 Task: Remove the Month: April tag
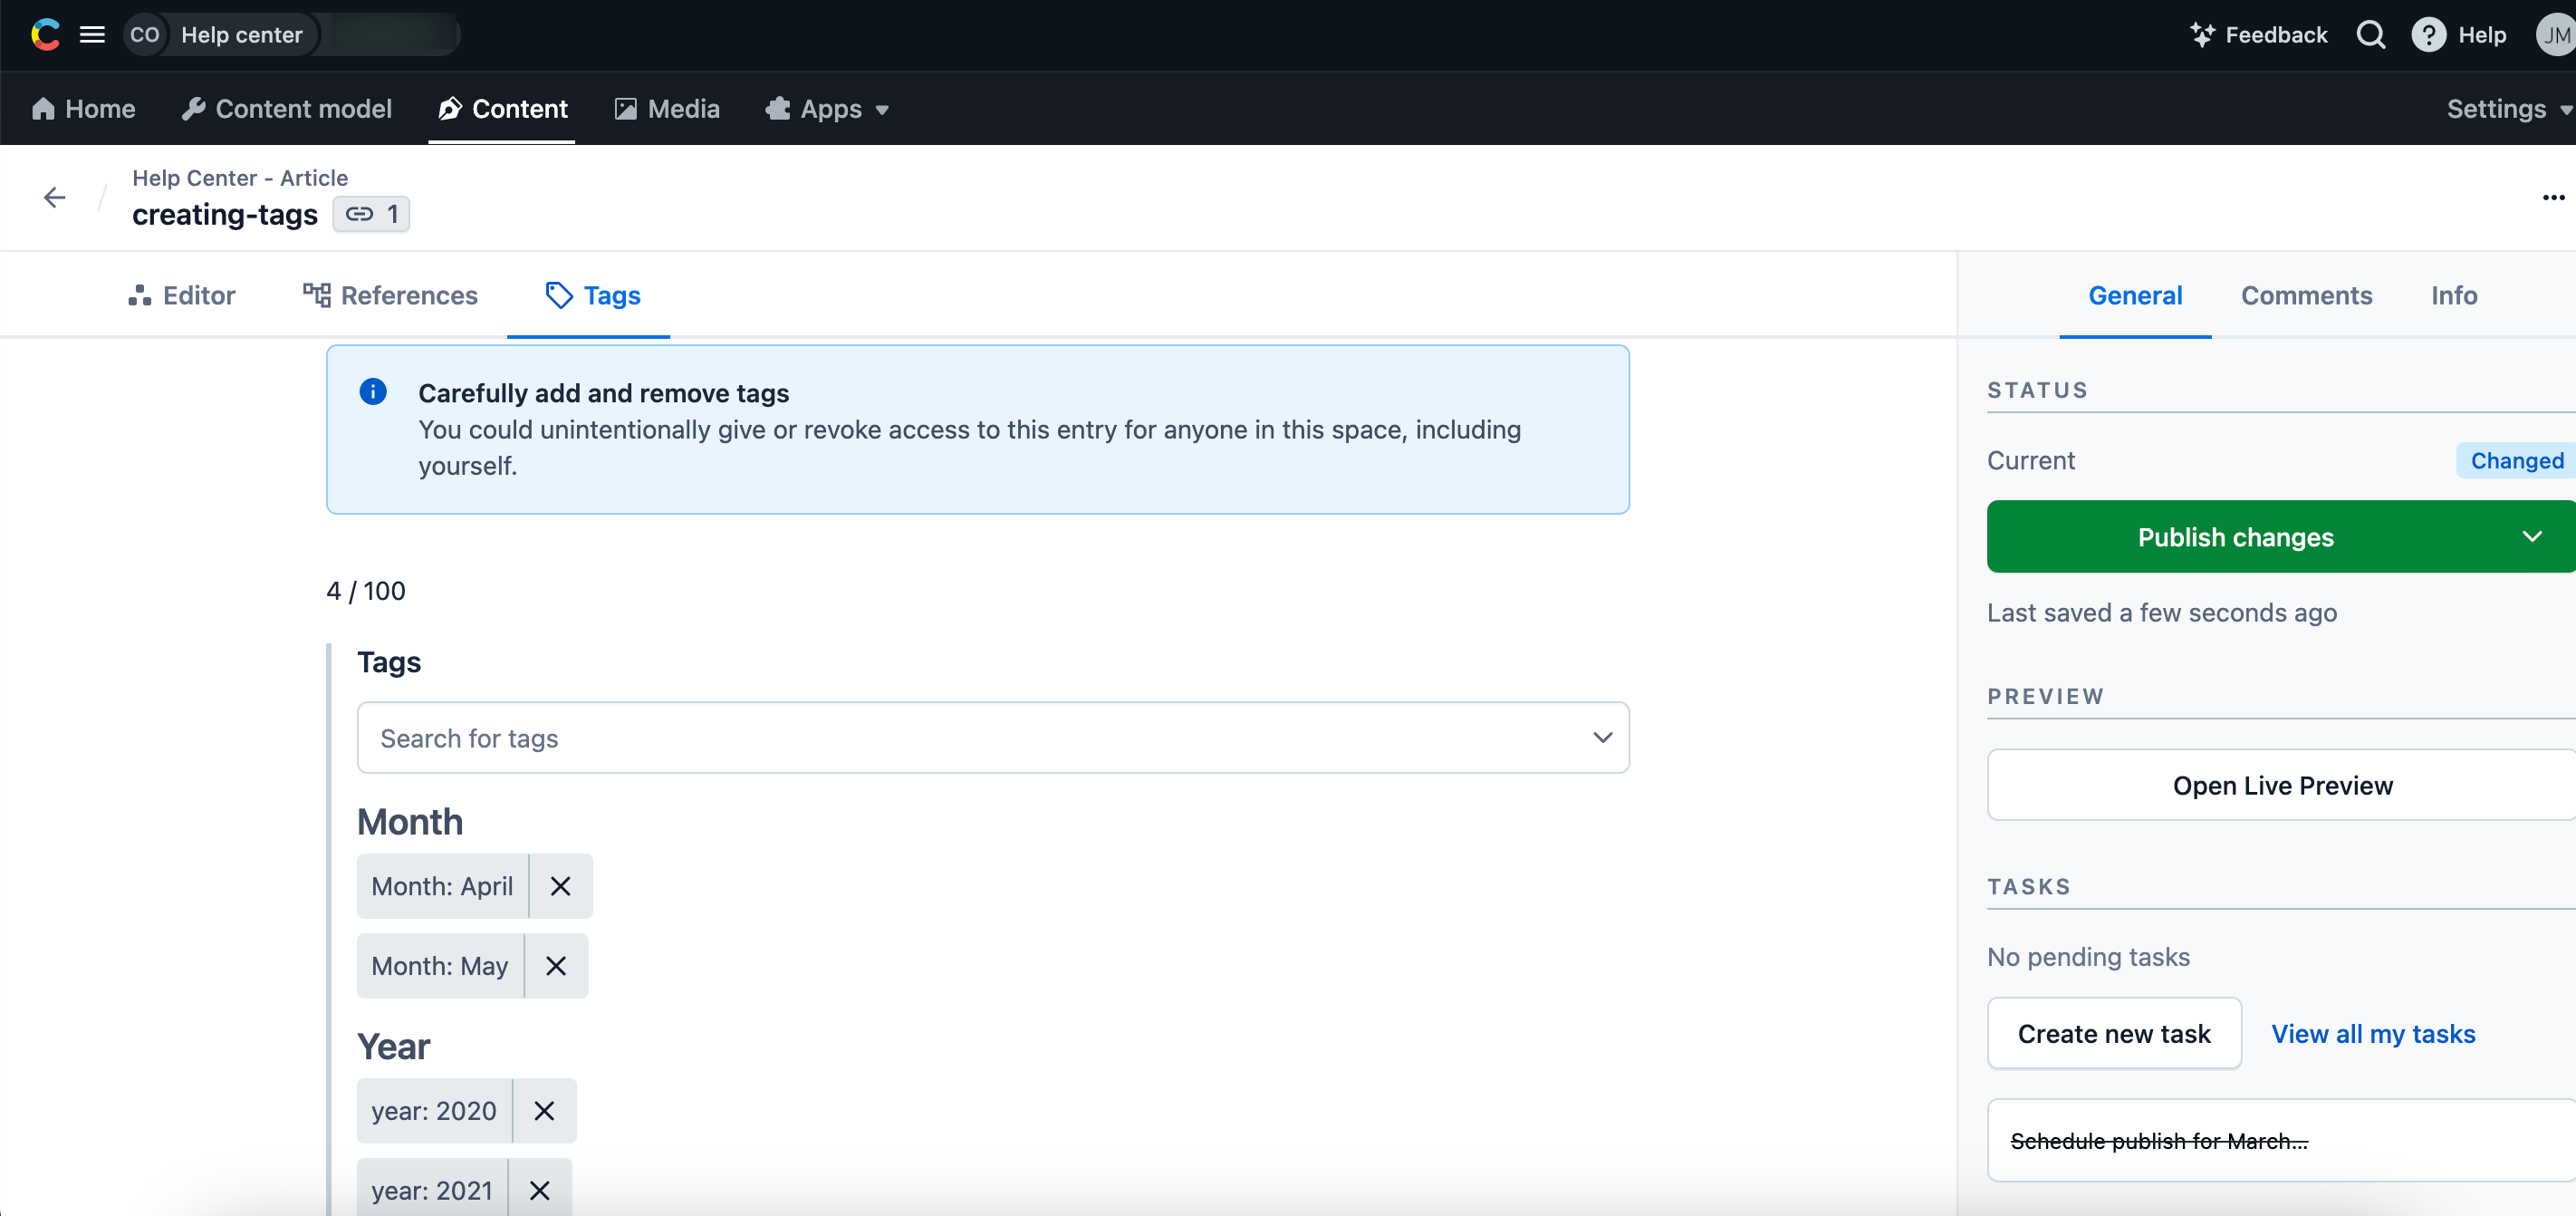[560, 886]
